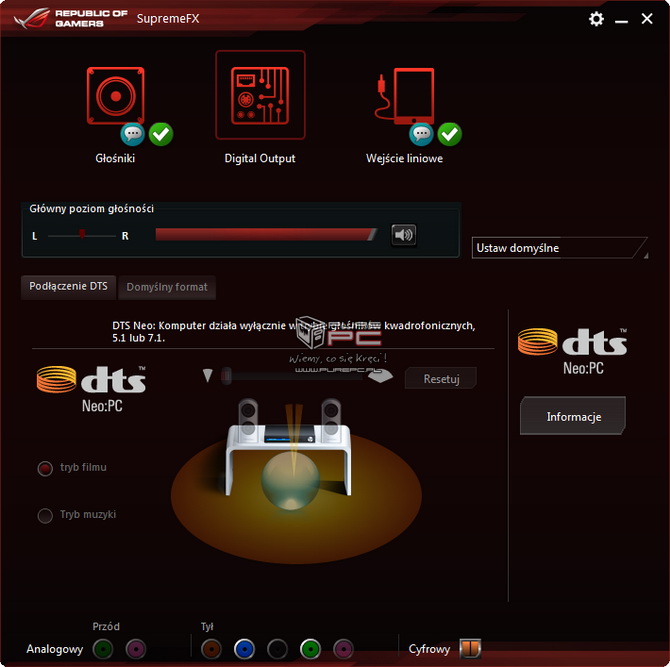Click the green checkmark badge under Głośniki
Screen dimensions: 670x667
point(161,134)
